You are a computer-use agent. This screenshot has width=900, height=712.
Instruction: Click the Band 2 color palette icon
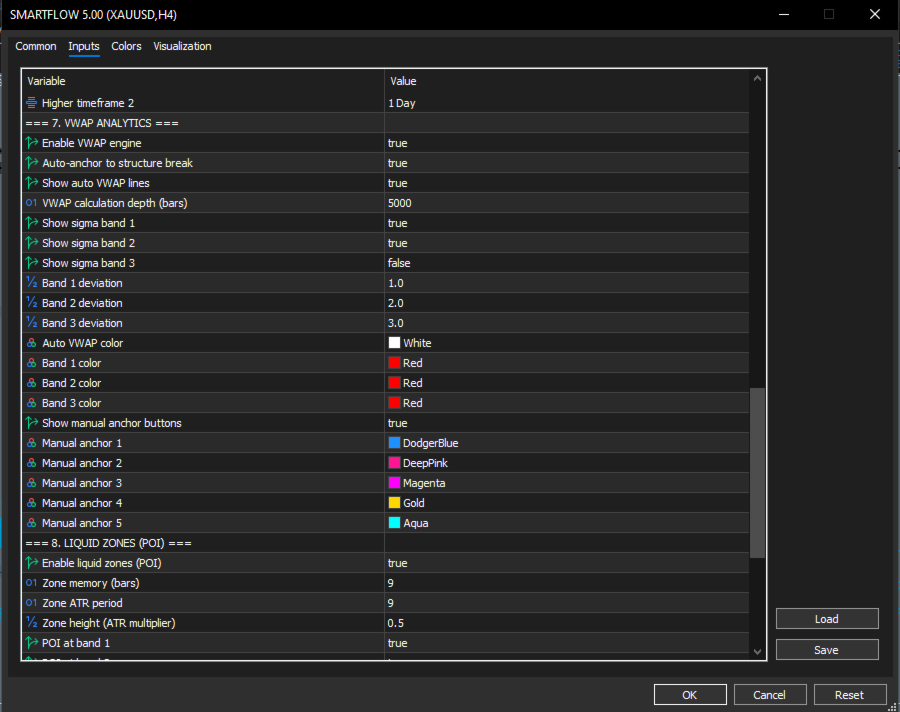(32, 383)
